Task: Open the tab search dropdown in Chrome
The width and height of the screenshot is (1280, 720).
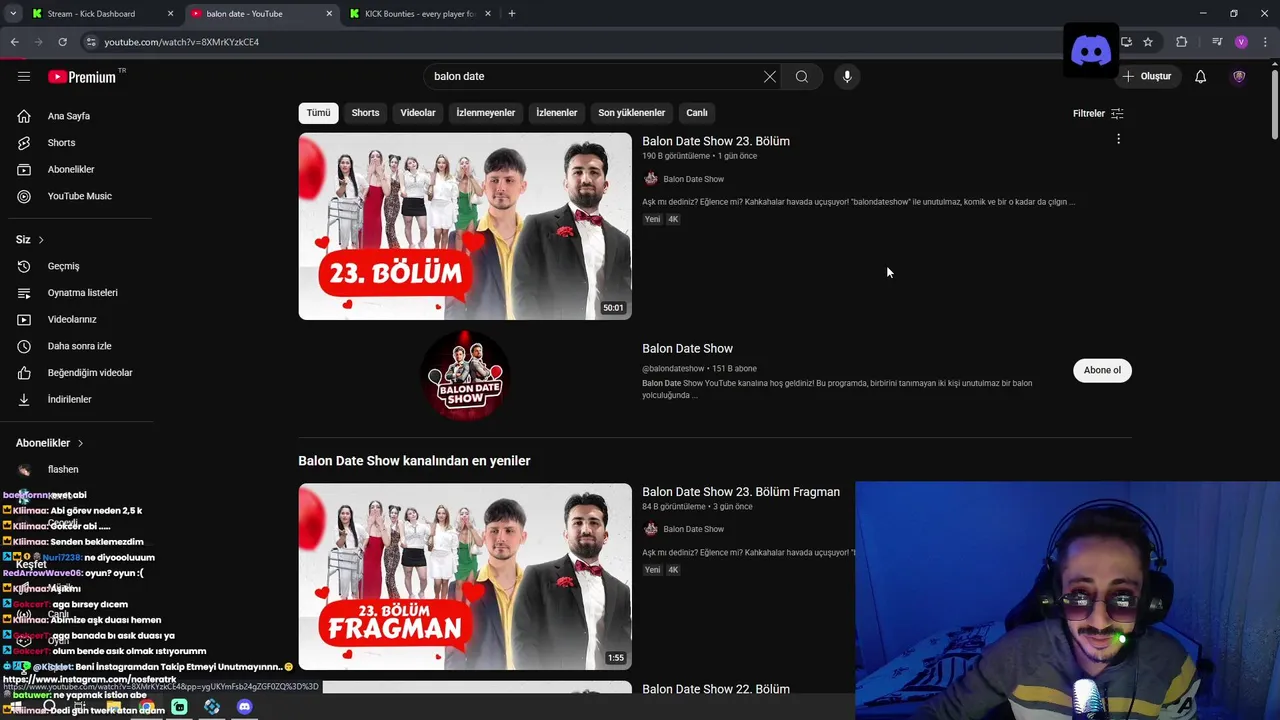Action: [13, 14]
